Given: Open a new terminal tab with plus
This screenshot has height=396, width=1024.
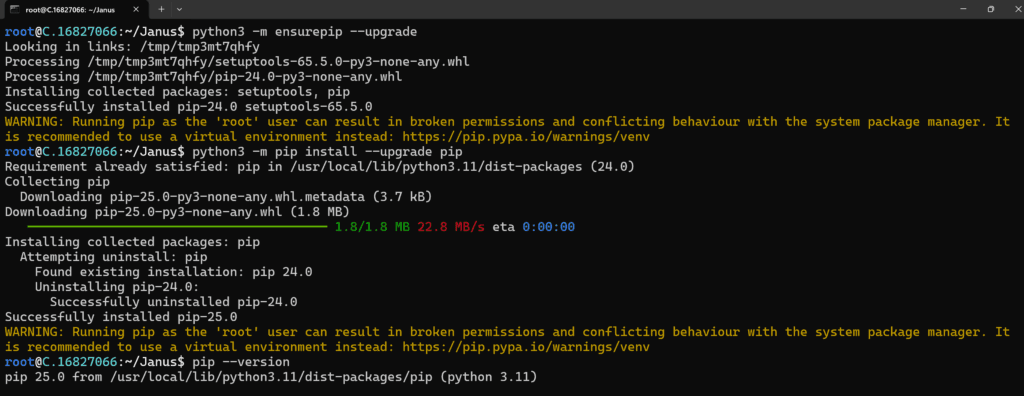Looking at the screenshot, I should pos(161,9).
